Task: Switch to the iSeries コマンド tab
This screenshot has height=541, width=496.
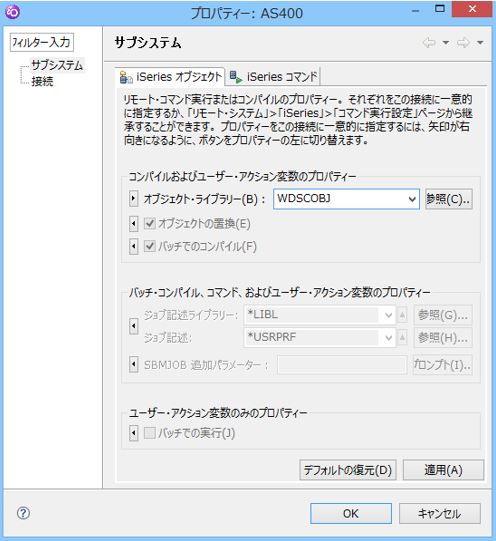Action: pos(273,77)
